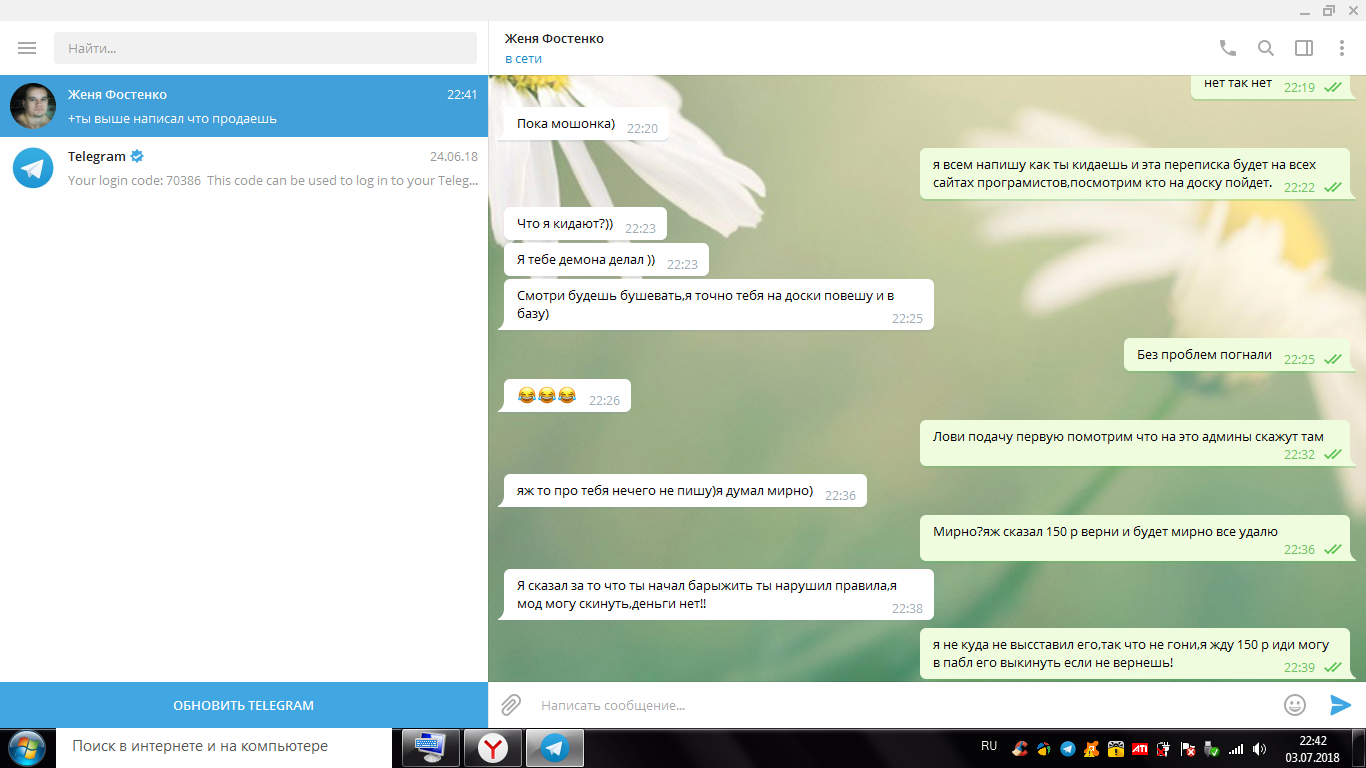The height and width of the screenshot is (768, 1366).
Task: Launch Yandex browser from the taskbar
Action: click(x=492, y=747)
